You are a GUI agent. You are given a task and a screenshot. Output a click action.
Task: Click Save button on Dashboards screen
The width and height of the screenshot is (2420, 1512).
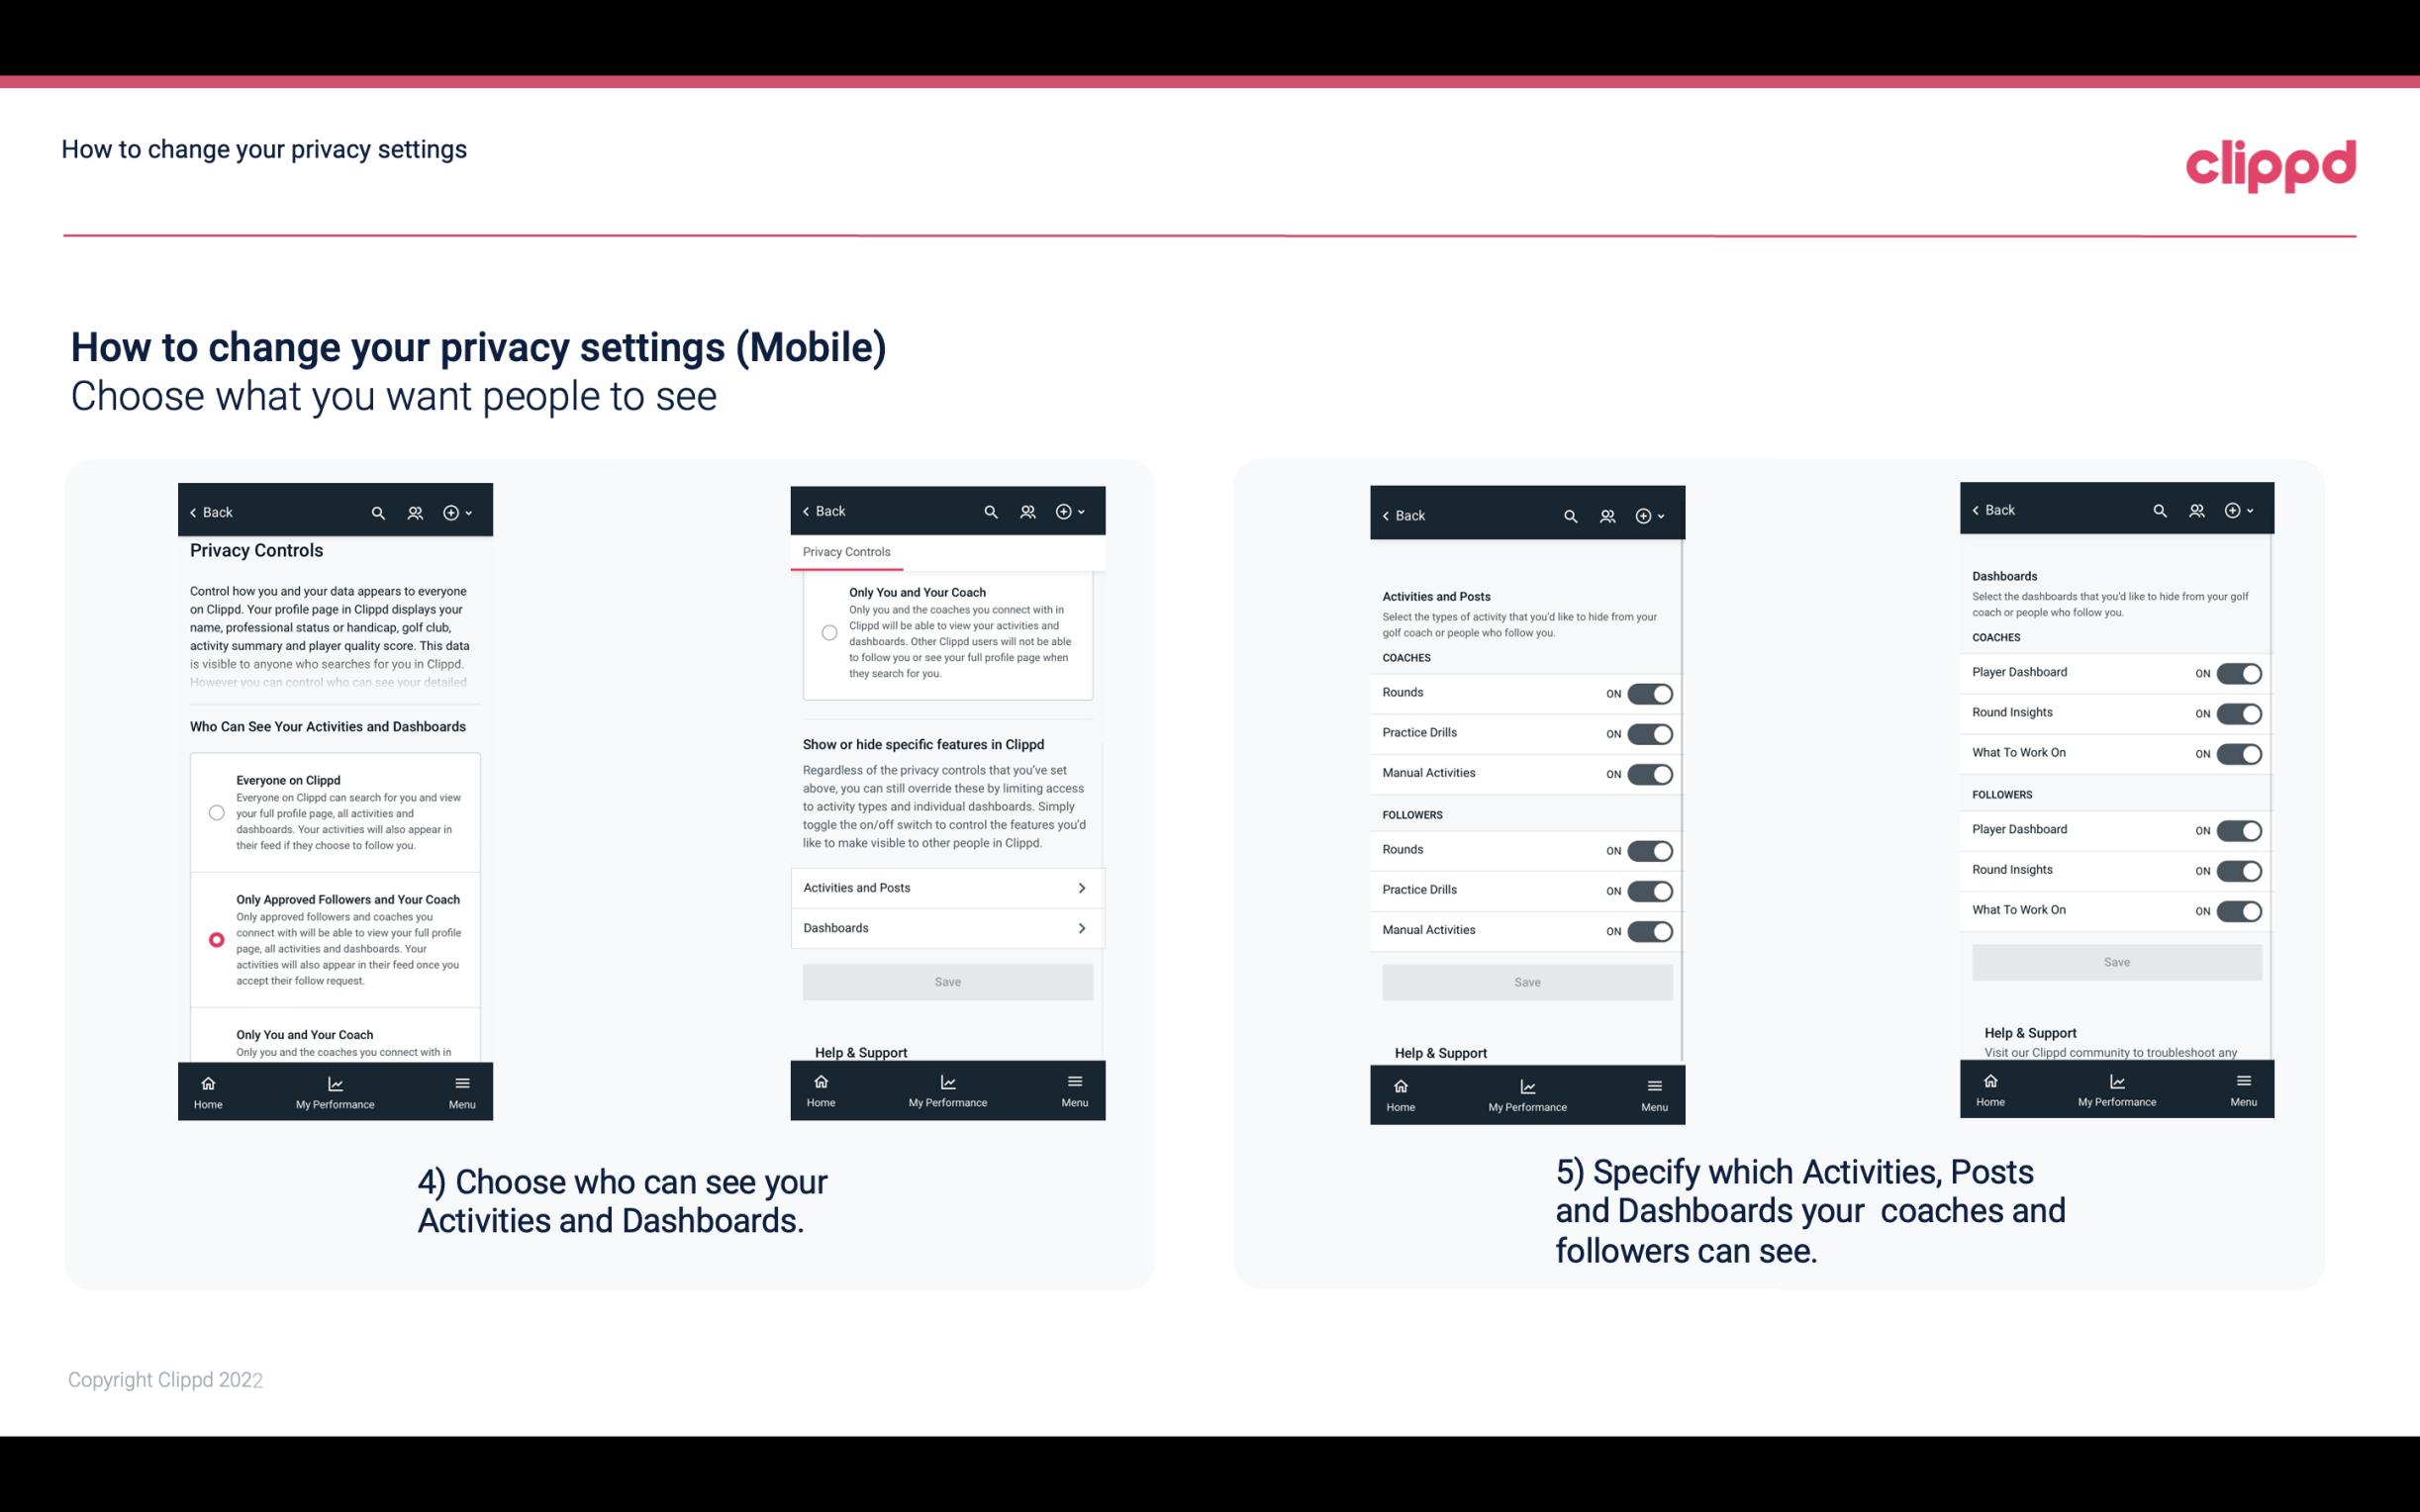click(x=2115, y=962)
